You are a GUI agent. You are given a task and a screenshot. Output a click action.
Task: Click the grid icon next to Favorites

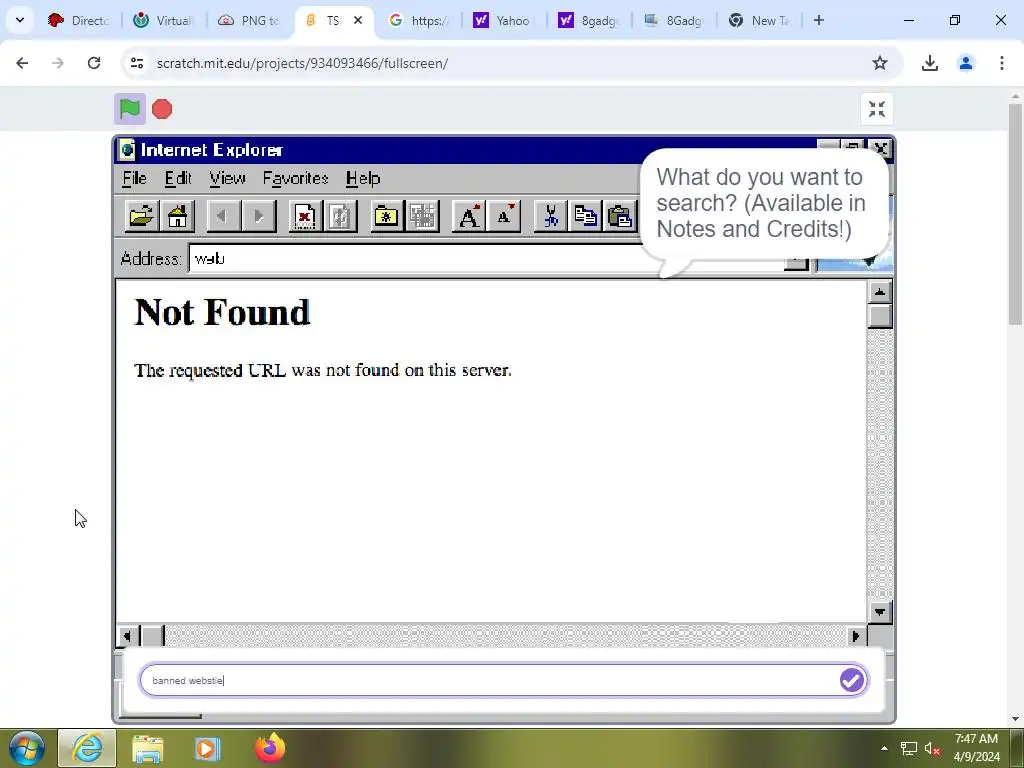coord(422,216)
